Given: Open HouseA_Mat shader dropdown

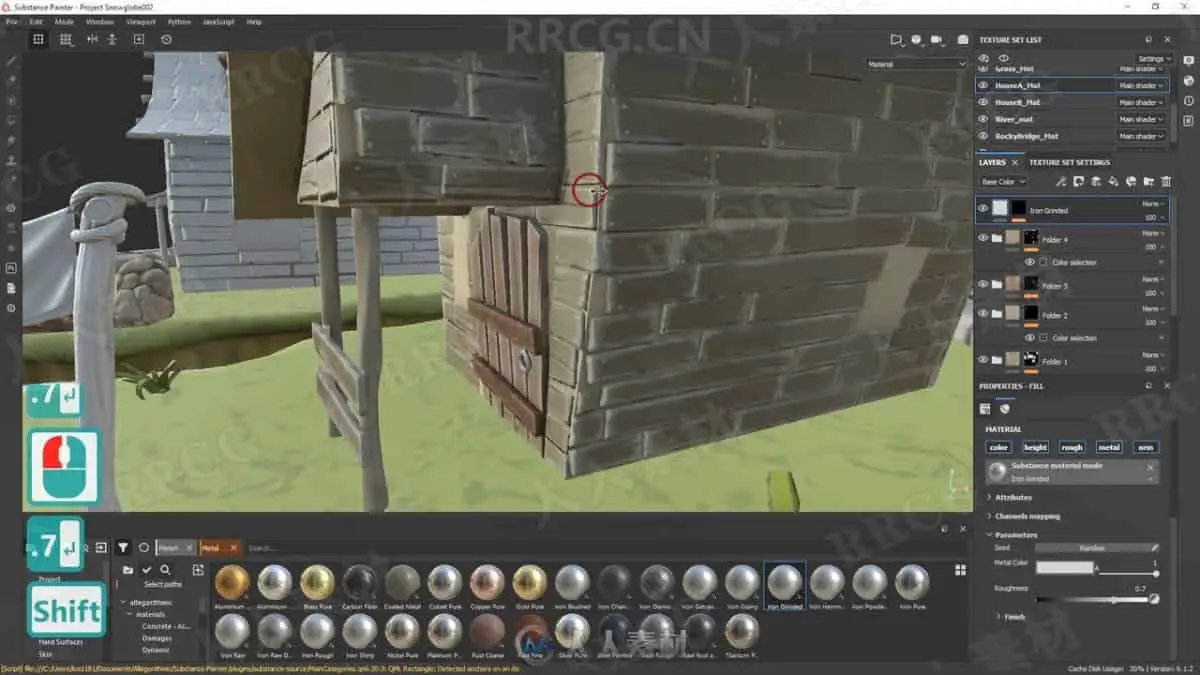Looking at the screenshot, I should [1140, 86].
